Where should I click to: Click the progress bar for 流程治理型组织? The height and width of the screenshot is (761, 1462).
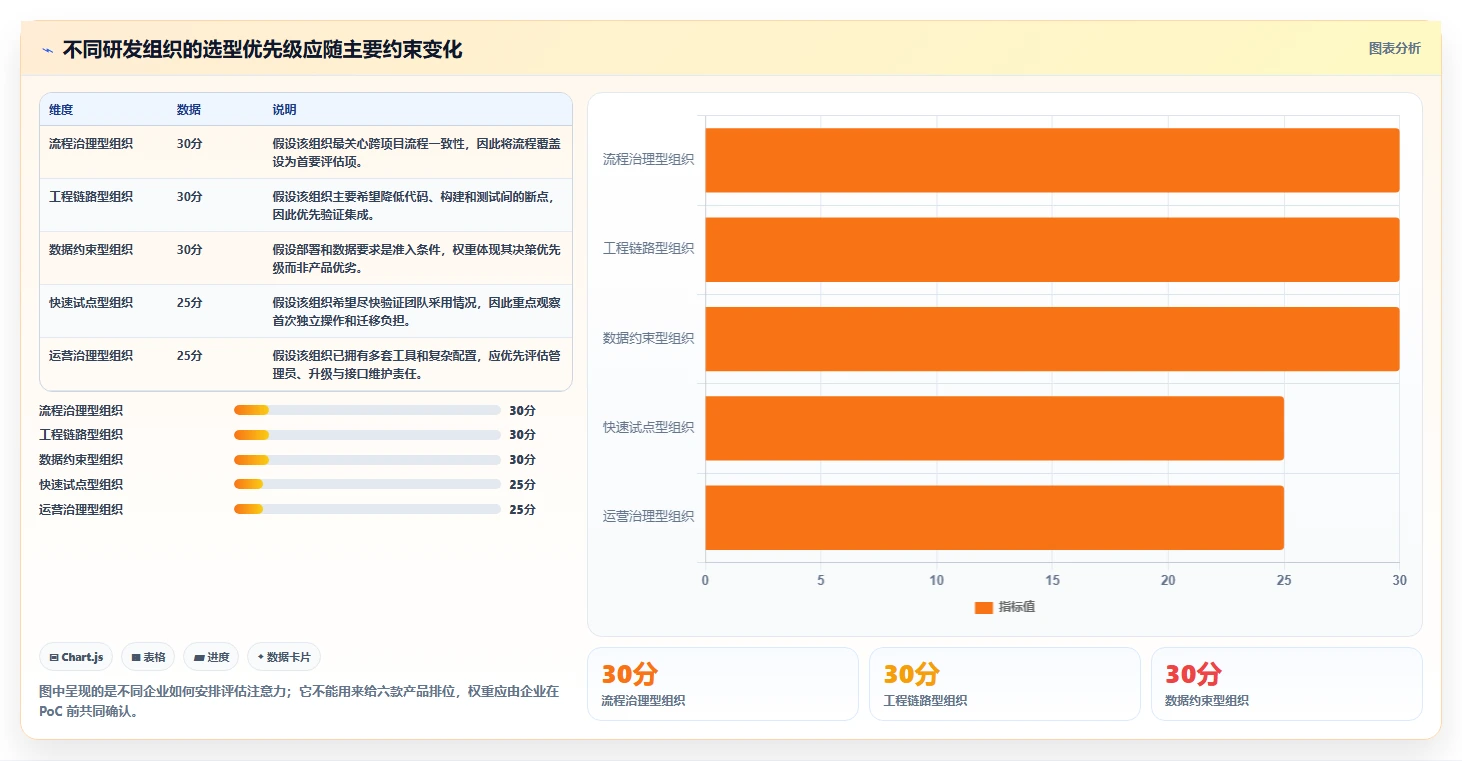click(367, 410)
